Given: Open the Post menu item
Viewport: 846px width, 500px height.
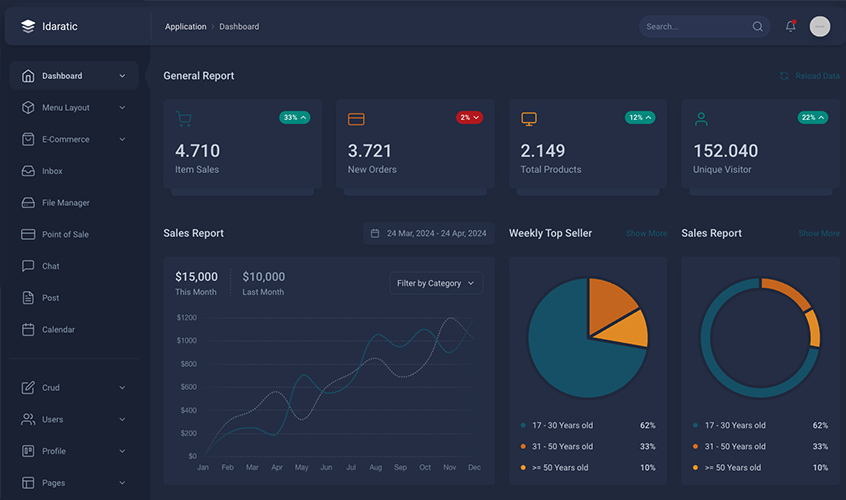Looking at the screenshot, I should coord(50,298).
